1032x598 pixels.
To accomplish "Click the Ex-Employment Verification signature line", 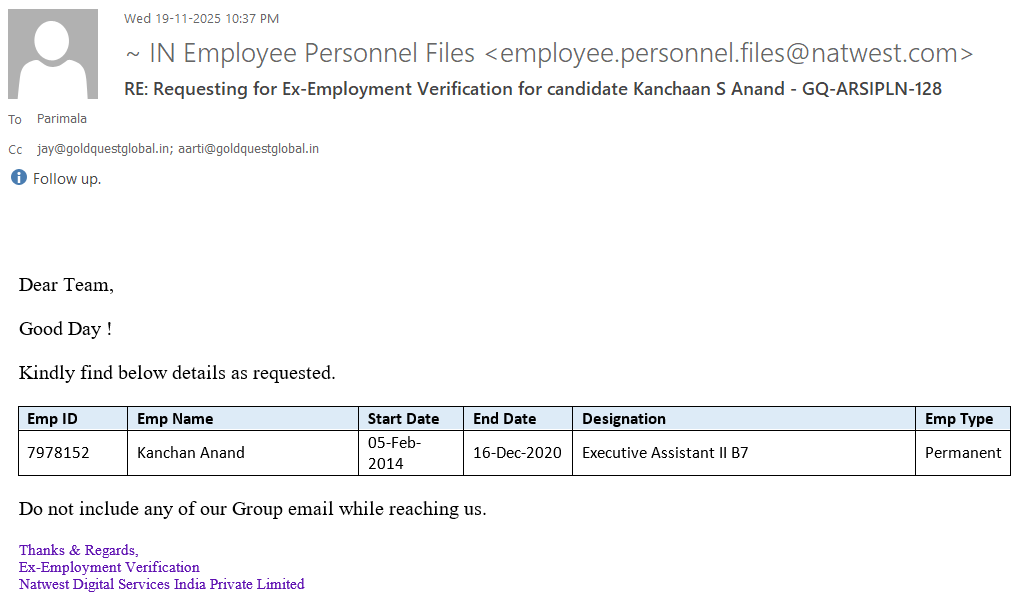I will pos(109,567).
